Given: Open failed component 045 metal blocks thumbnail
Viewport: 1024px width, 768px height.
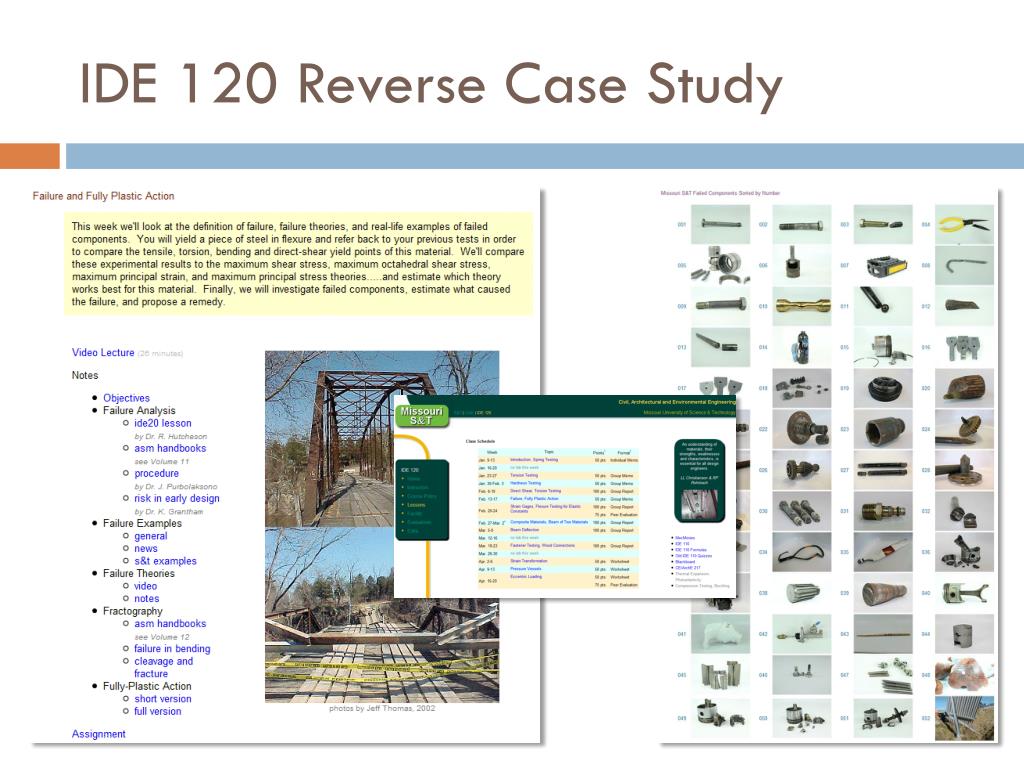Looking at the screenshot, I should (x=720, y=675).
